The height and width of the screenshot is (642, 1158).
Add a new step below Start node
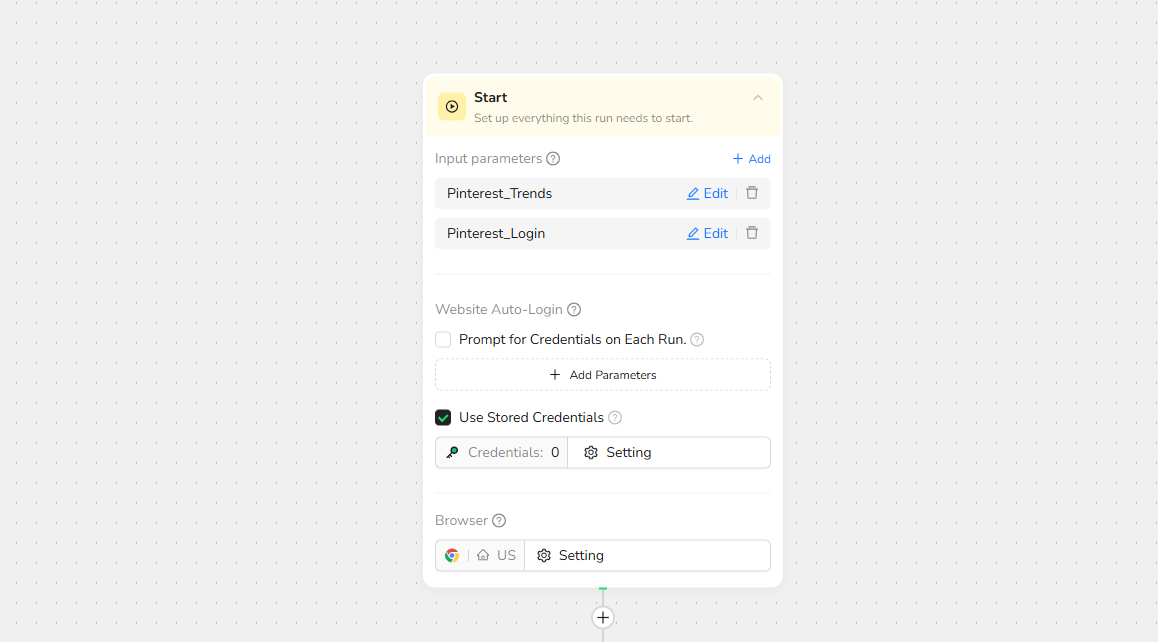(602, 618)
